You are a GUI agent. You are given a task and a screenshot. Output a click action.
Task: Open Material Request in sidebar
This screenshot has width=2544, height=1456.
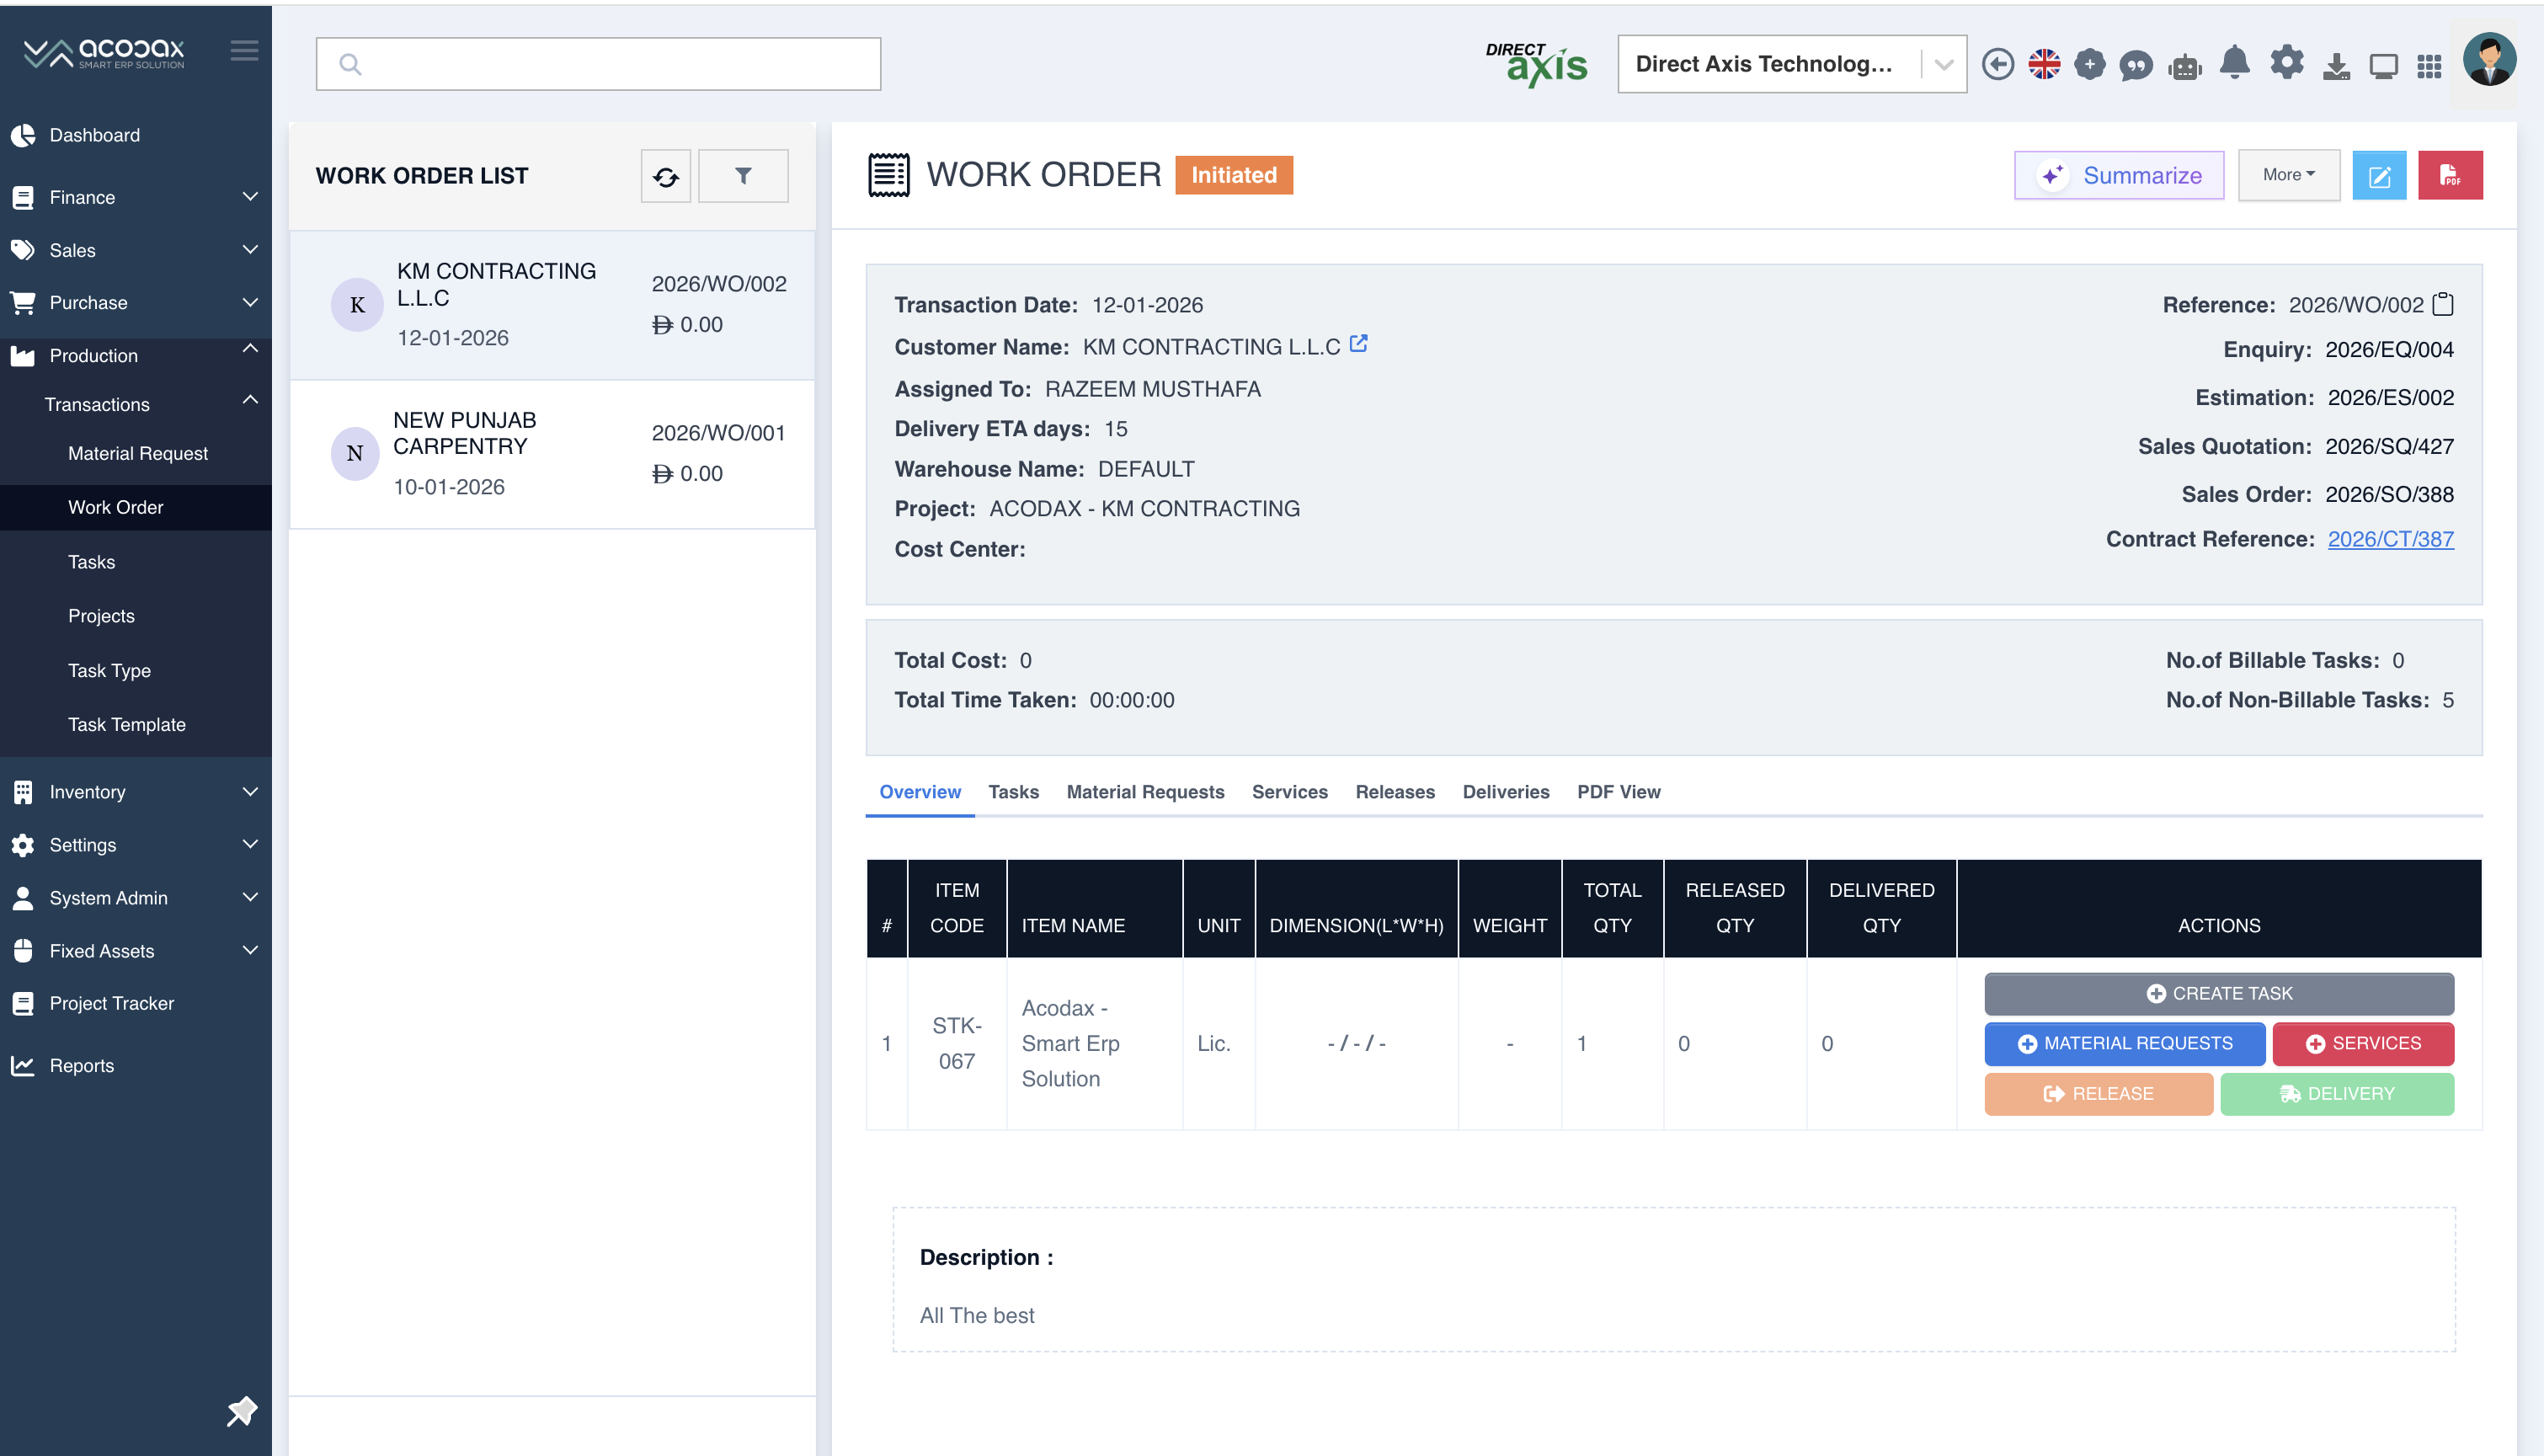pyautogui.click(x=136, y=453)
